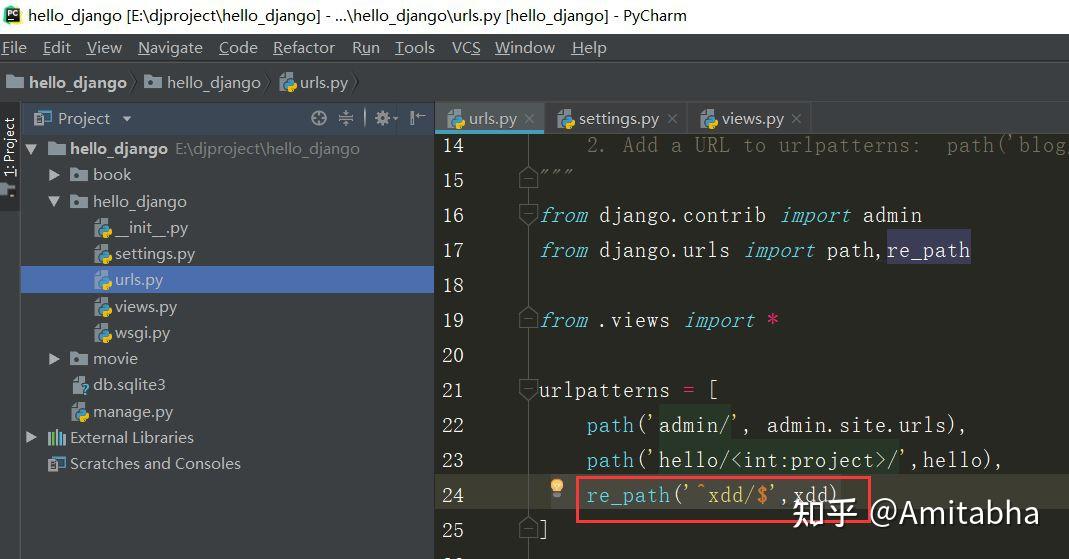Open the View menu
1069x559 pixels.
[104, 48]
